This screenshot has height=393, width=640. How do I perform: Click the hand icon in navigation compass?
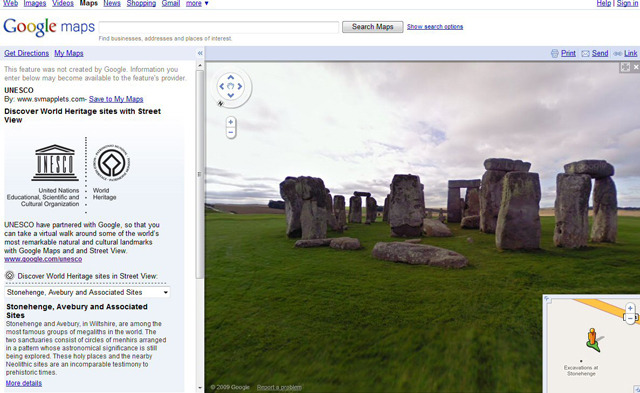231,86
